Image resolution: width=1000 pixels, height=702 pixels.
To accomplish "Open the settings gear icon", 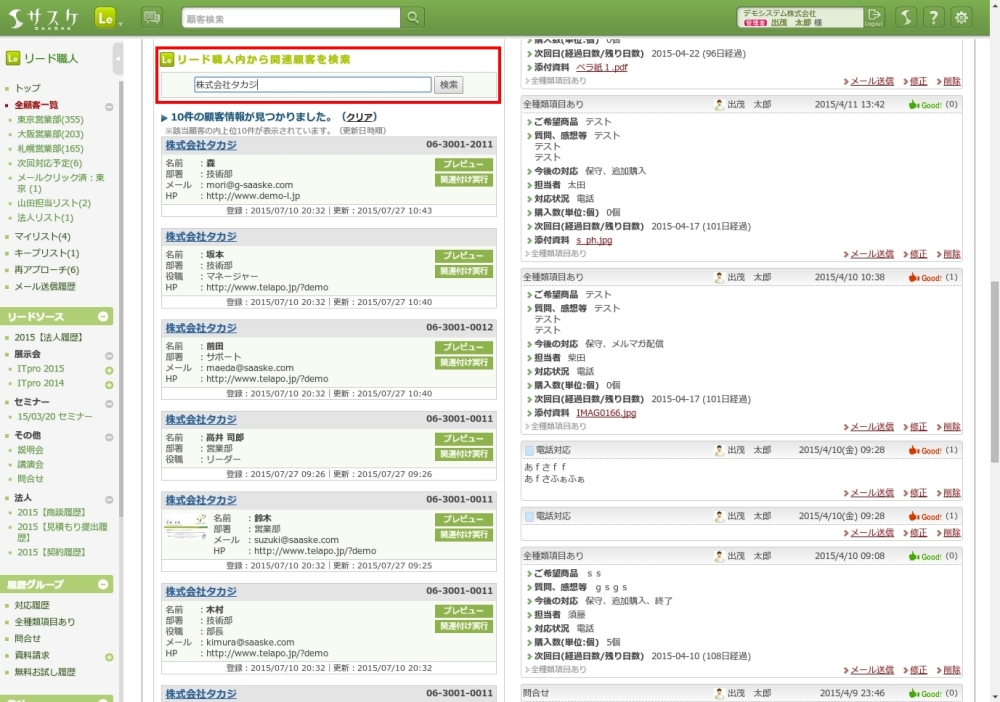I will [961, 17].
